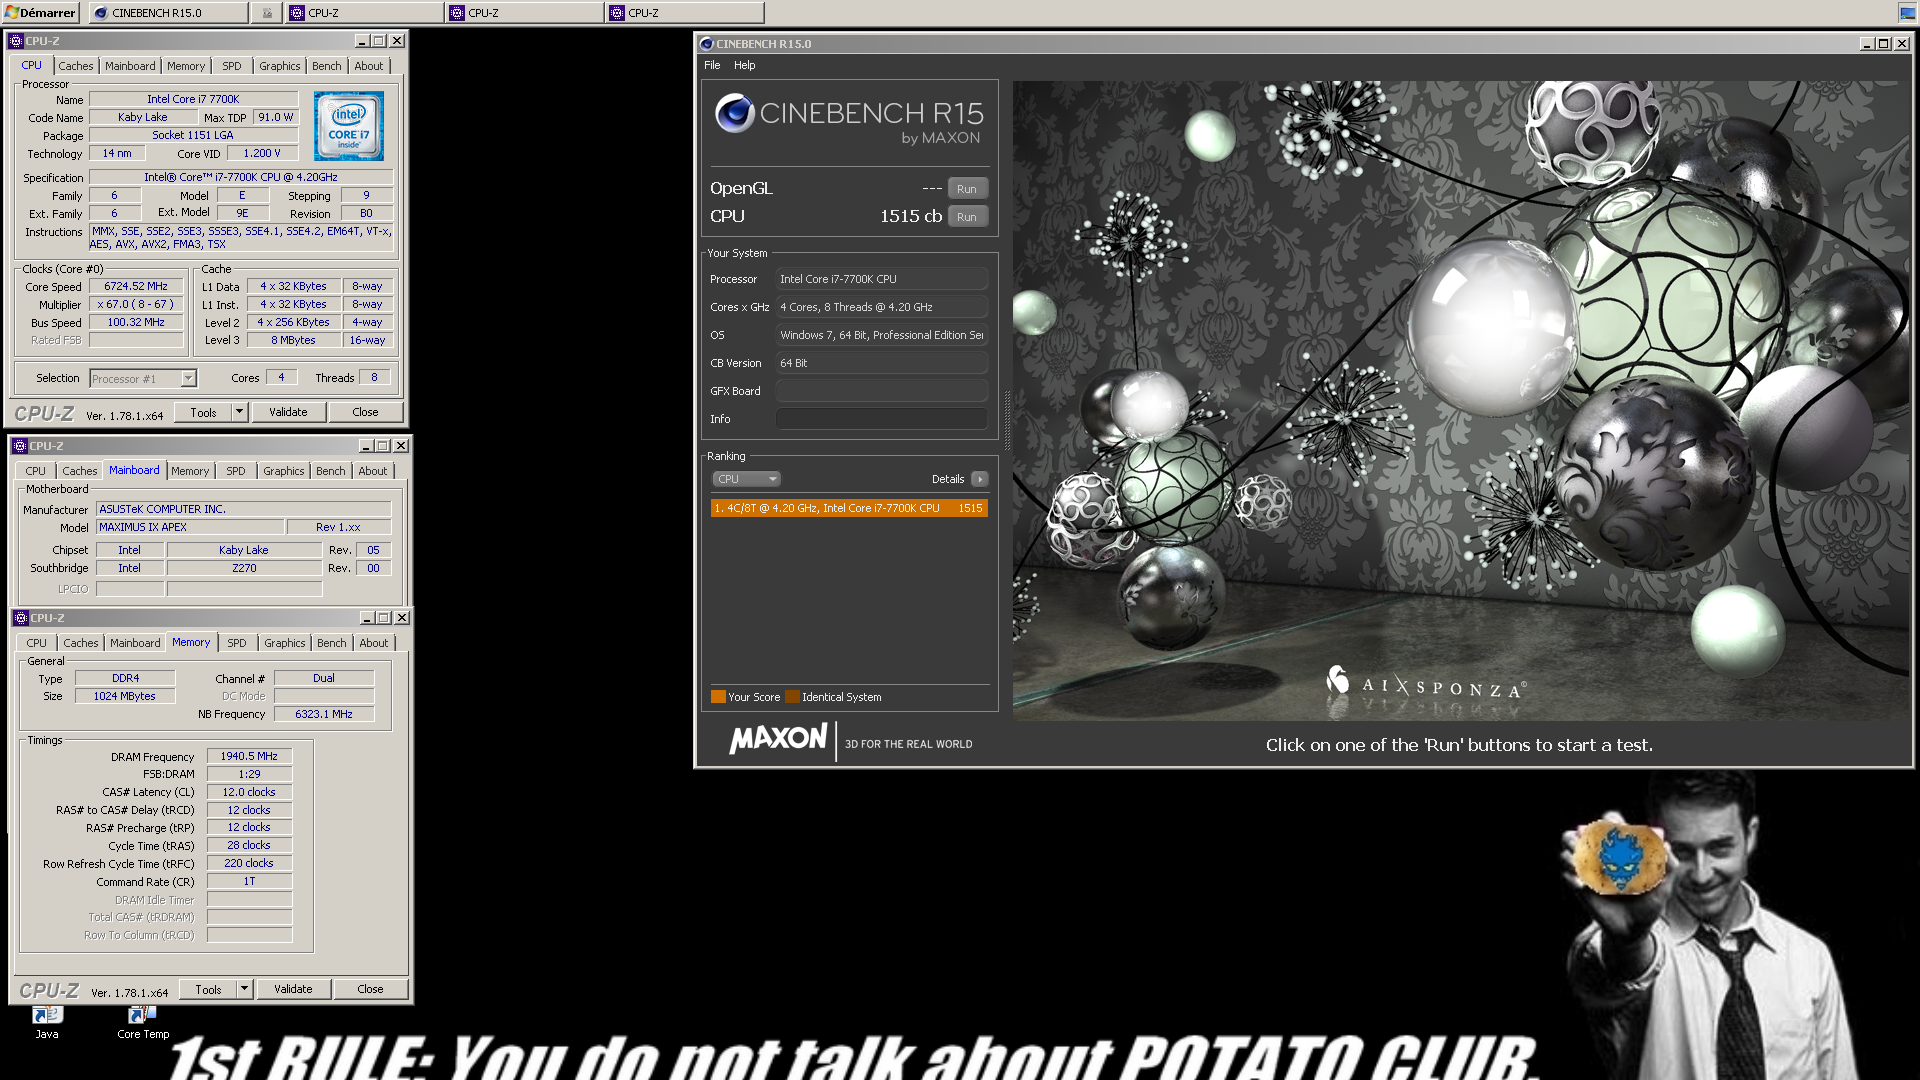Click the Processor field in Cinebench system

[x=882, y=279]
